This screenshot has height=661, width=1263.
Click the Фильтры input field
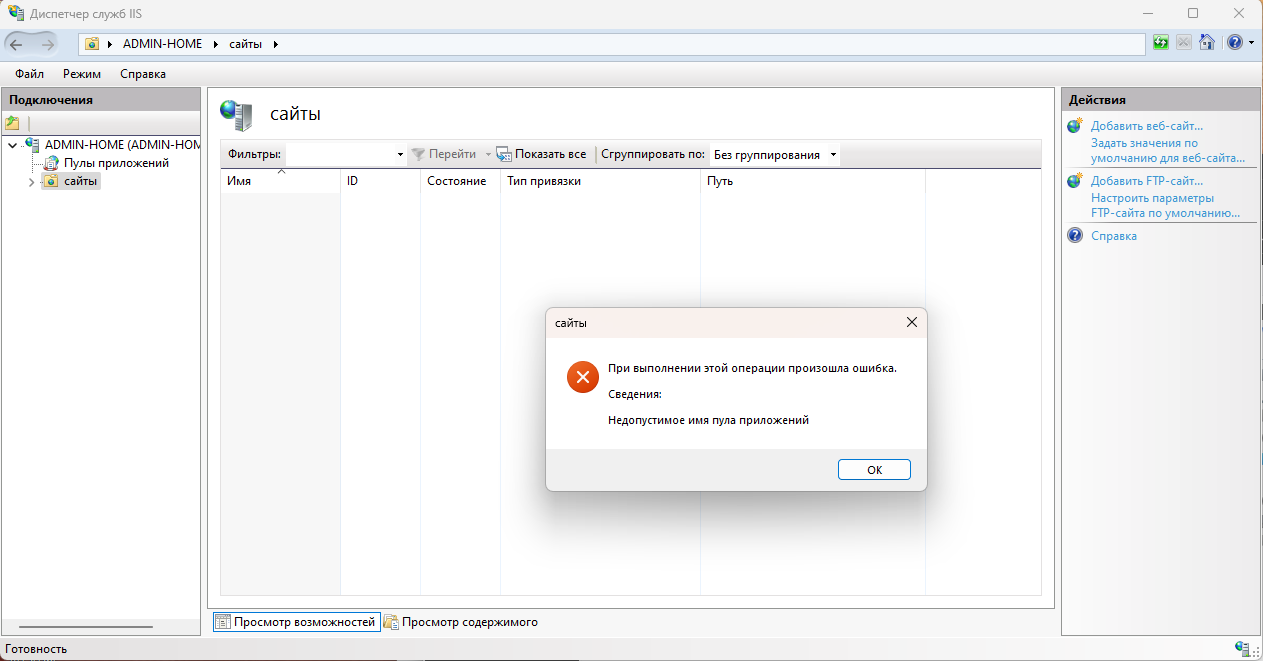pos(340,155)
